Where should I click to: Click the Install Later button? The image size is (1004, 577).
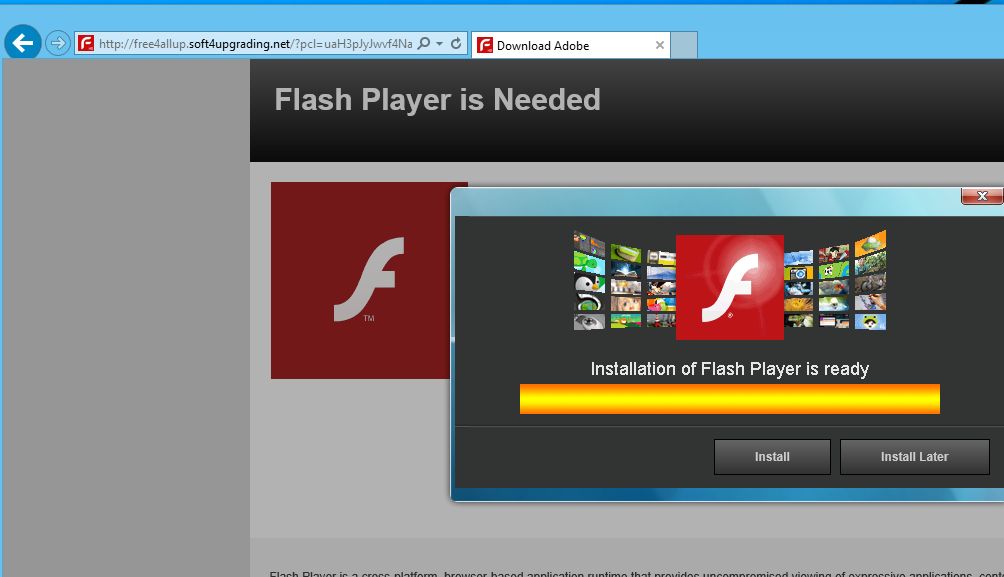(x=914, y=457)
